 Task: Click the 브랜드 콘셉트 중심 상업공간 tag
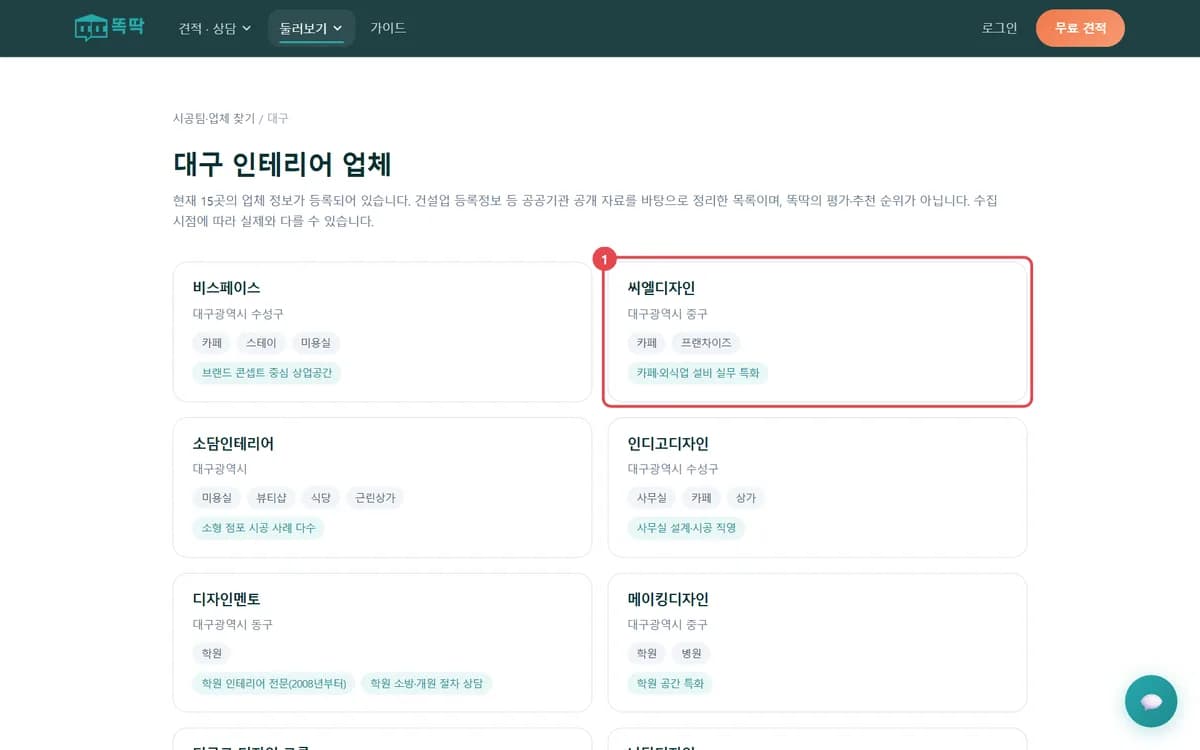pyautogui.click(x=267, y=373)
